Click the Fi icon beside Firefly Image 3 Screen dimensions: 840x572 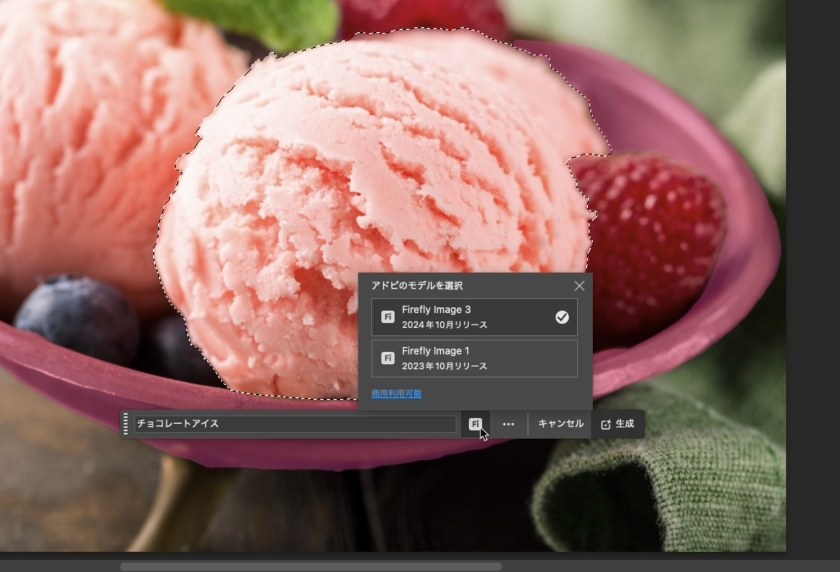coord(388,317)
